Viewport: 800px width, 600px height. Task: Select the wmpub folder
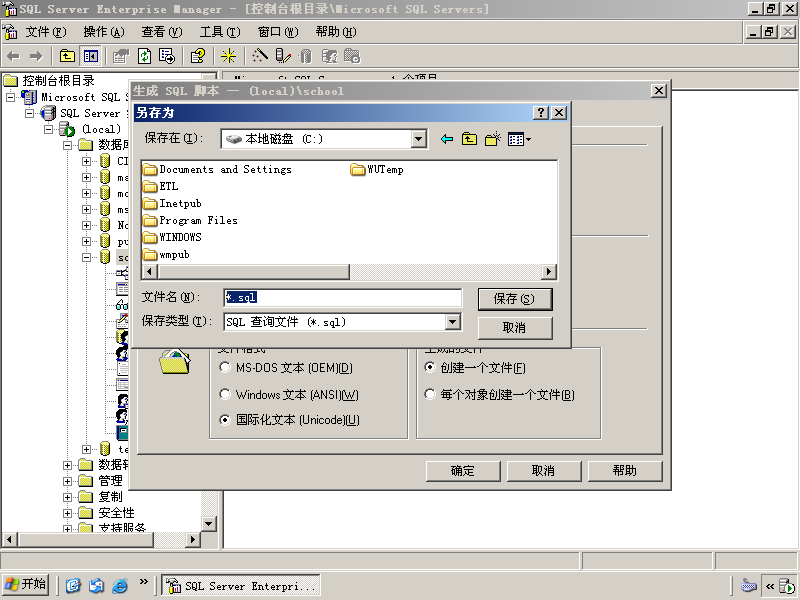[166, 254]
